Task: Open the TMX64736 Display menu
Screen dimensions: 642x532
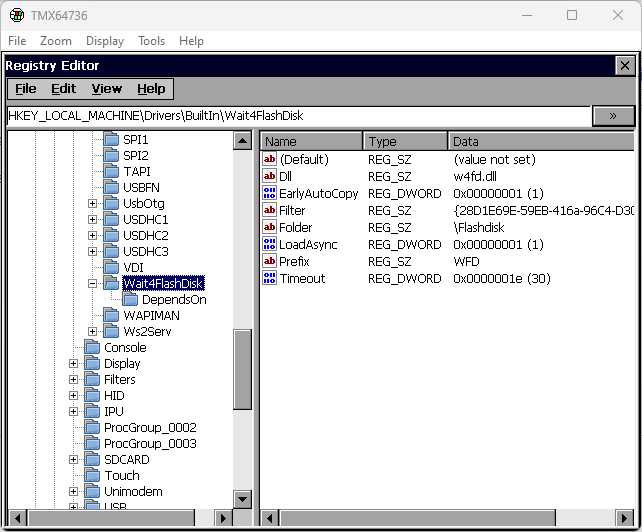Action: point(105,41)
